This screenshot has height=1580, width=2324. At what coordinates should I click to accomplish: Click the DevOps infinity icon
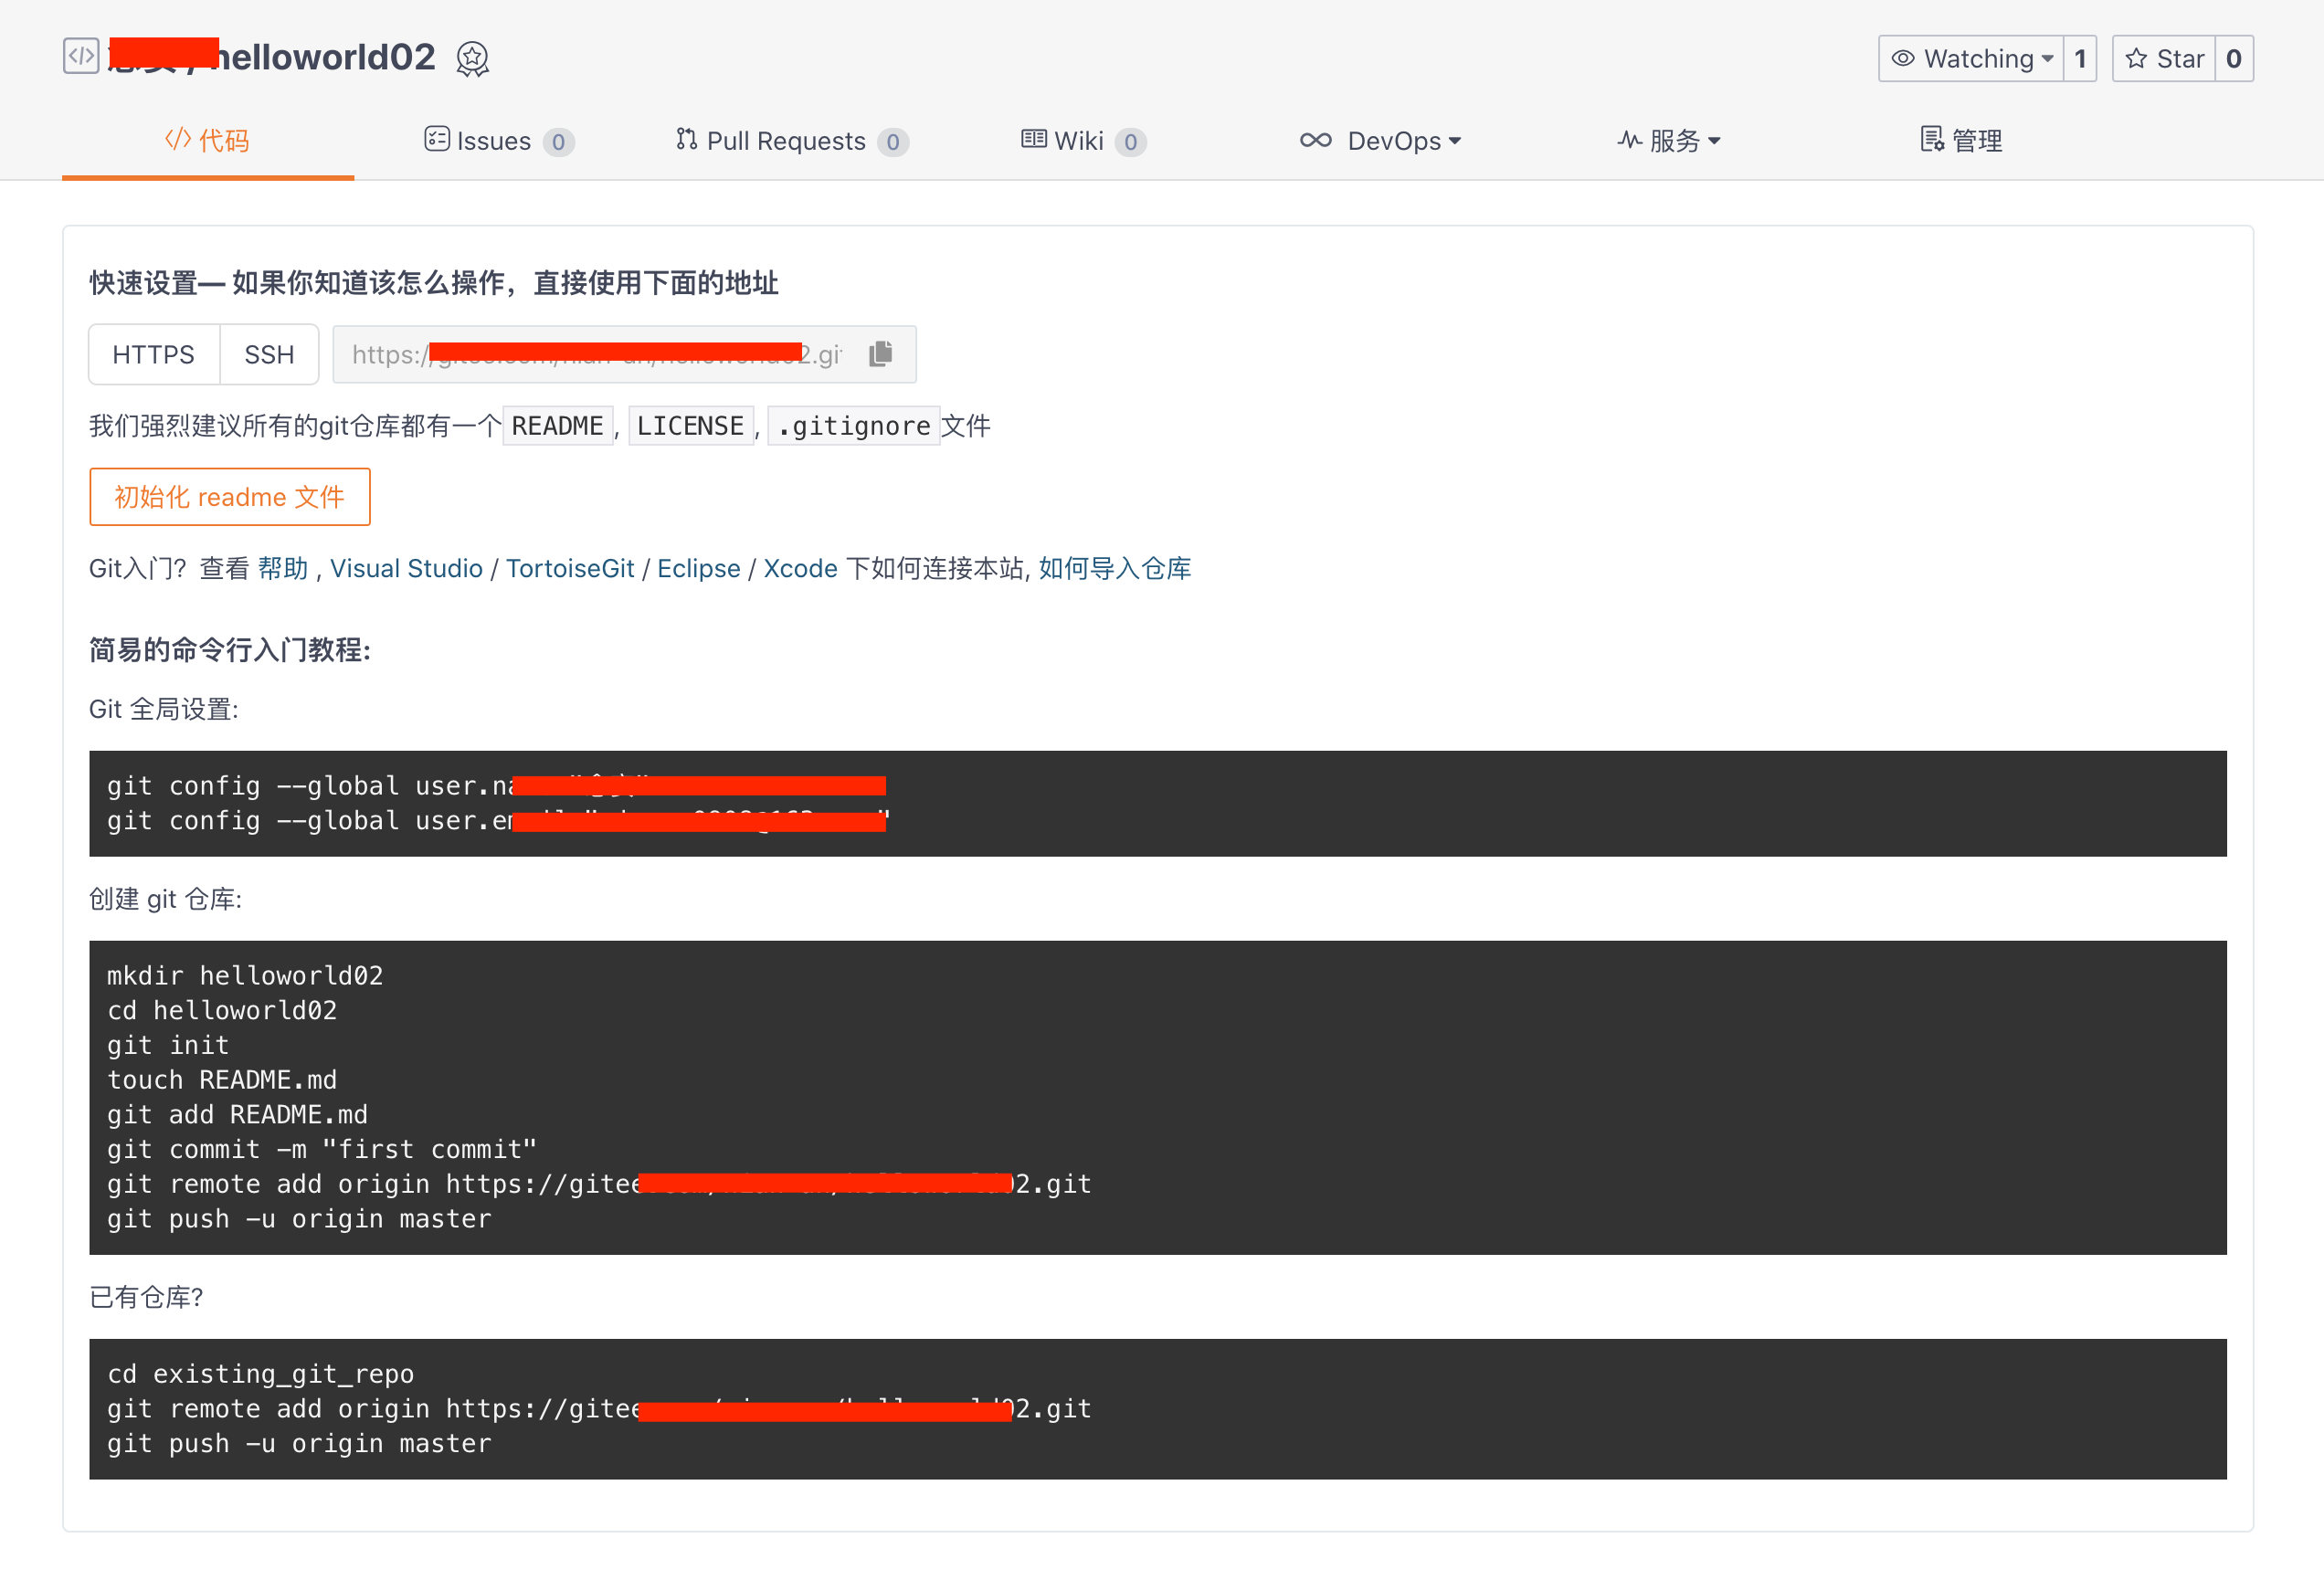[x=1315, y=140]
